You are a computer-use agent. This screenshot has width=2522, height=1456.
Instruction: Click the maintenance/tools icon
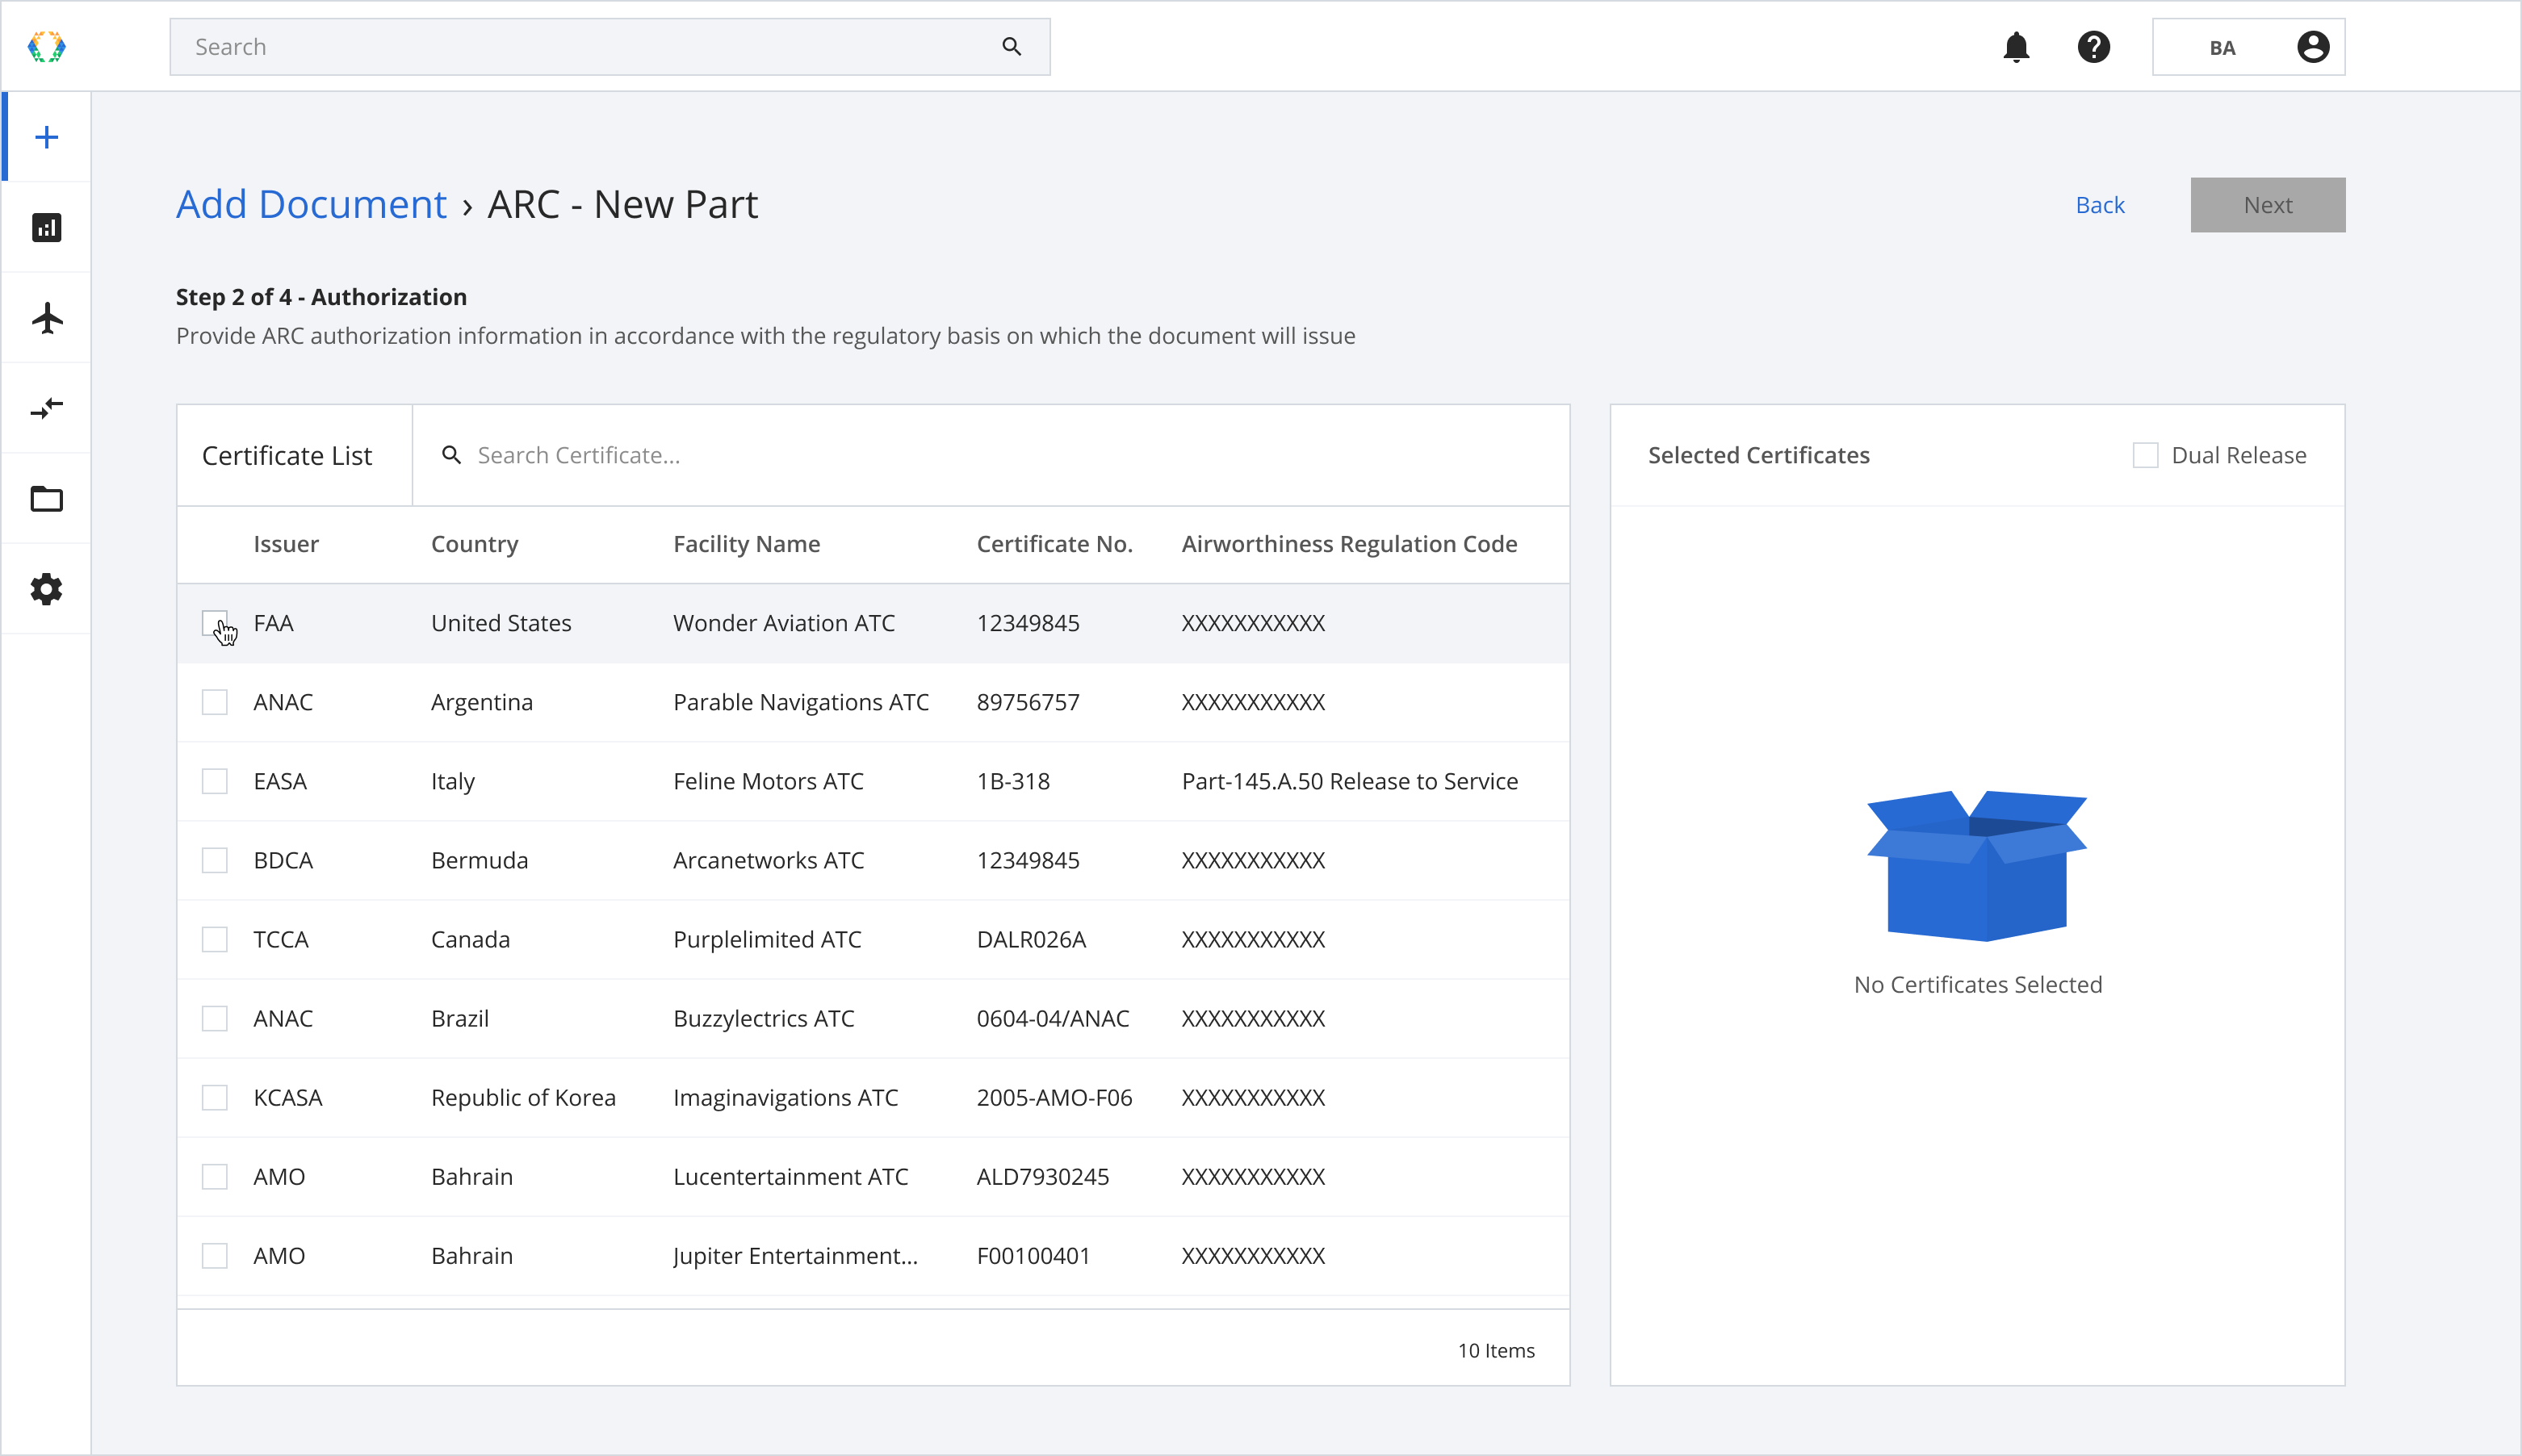(x=47, y=588)
